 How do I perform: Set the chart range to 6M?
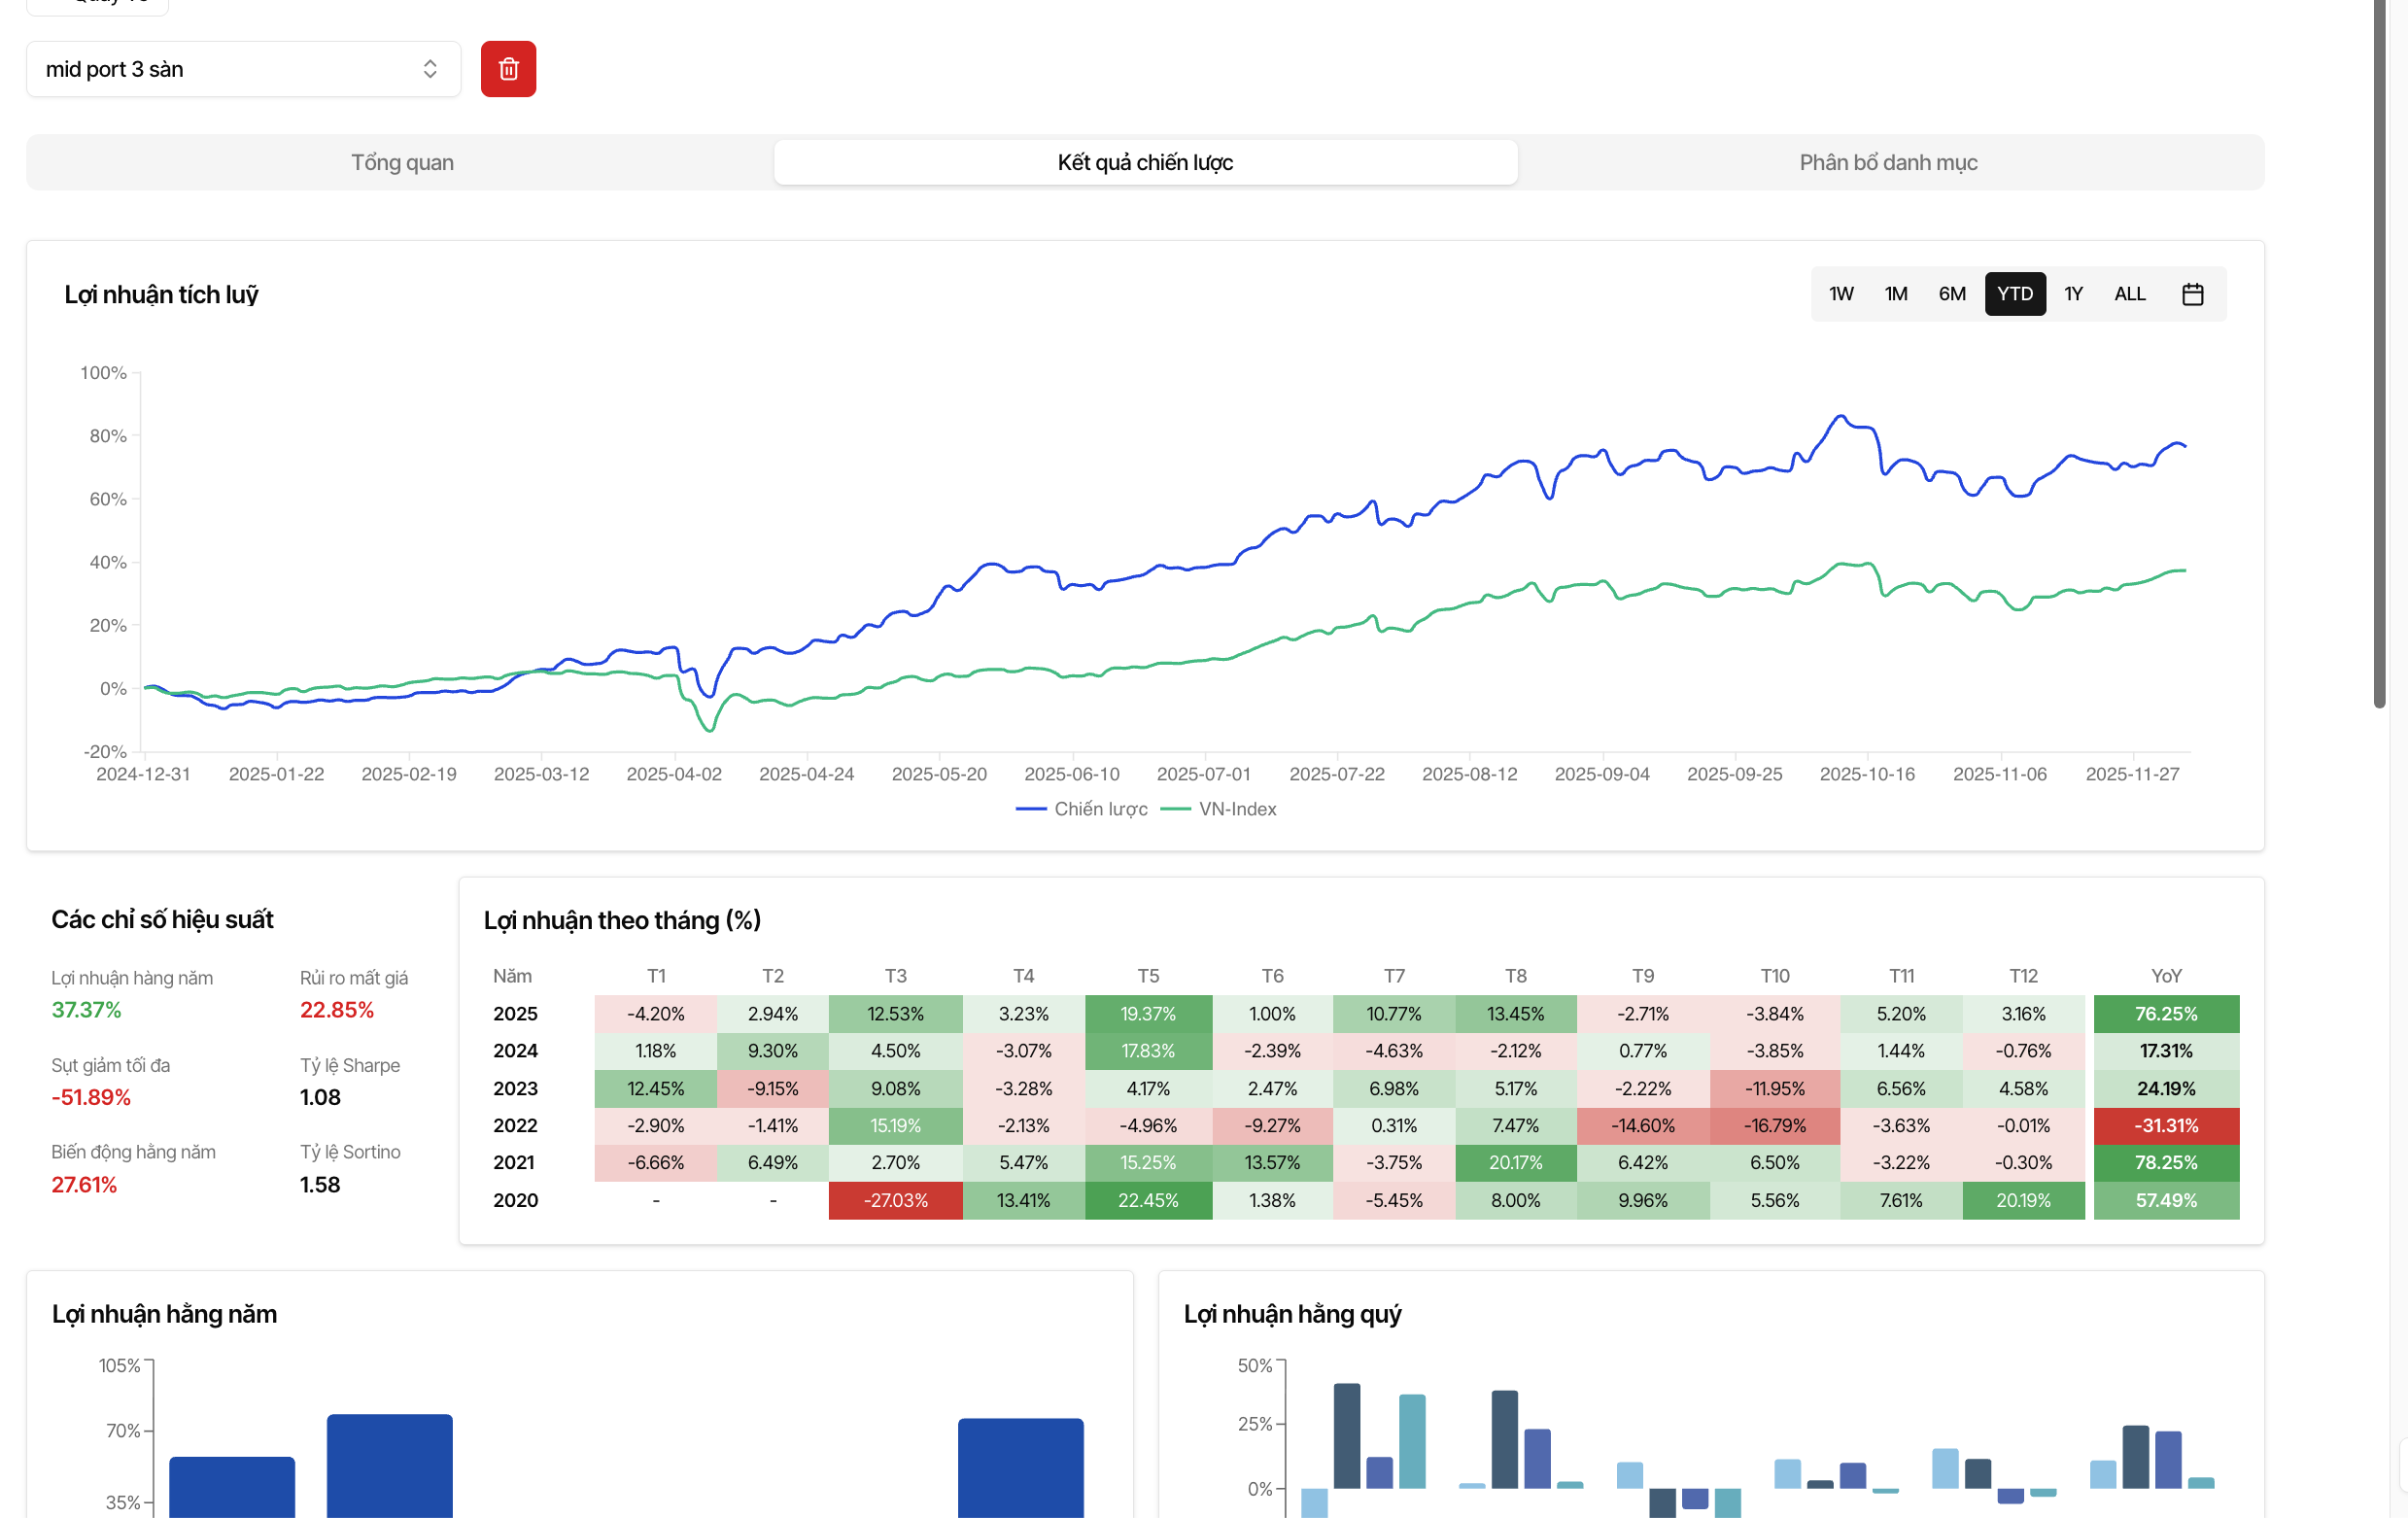coord(1951,294)
